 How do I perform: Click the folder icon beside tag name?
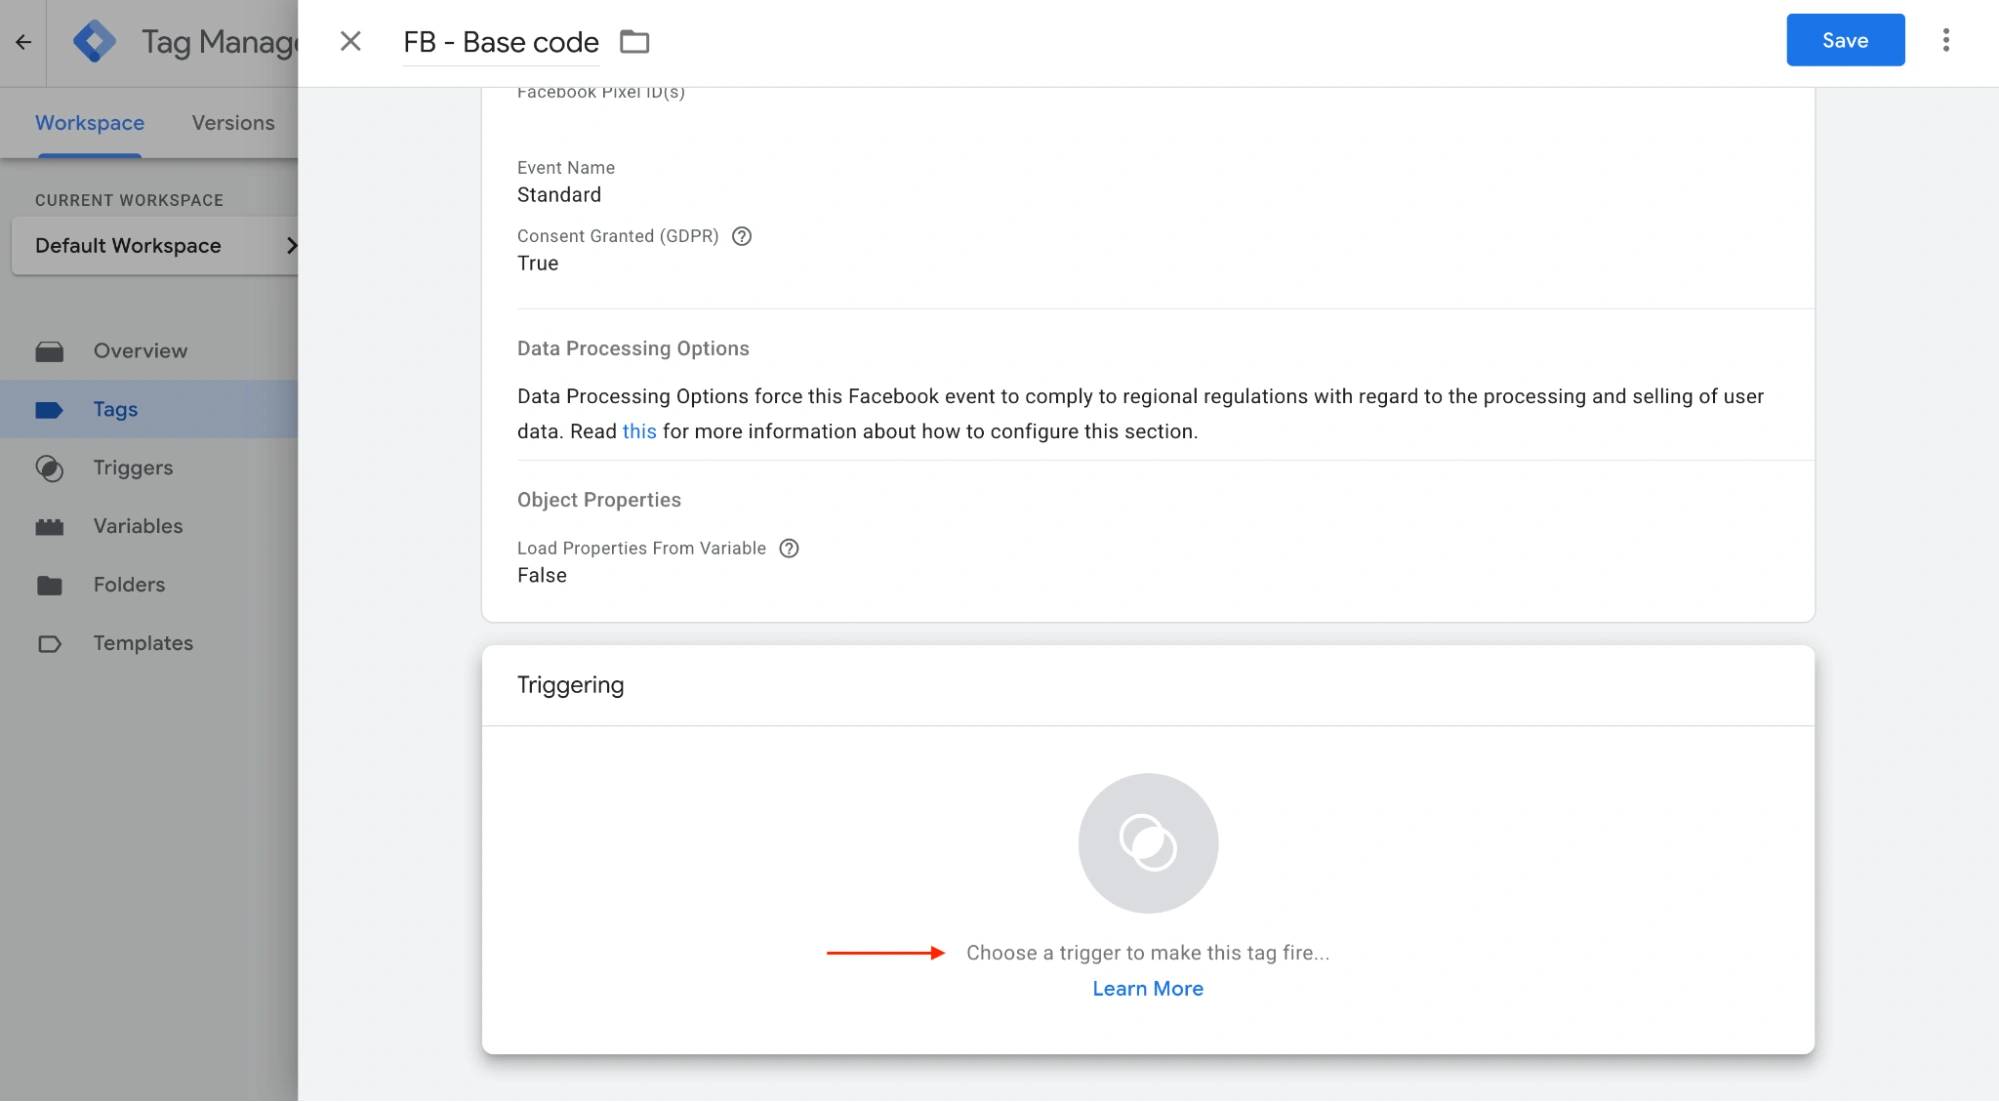coord(634,42)
